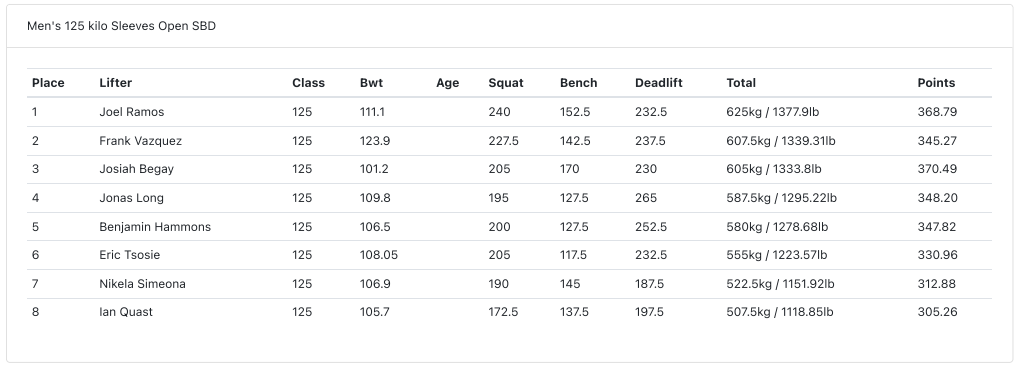Click the Place column header
Screen dimensions: 1016x367
48,83
